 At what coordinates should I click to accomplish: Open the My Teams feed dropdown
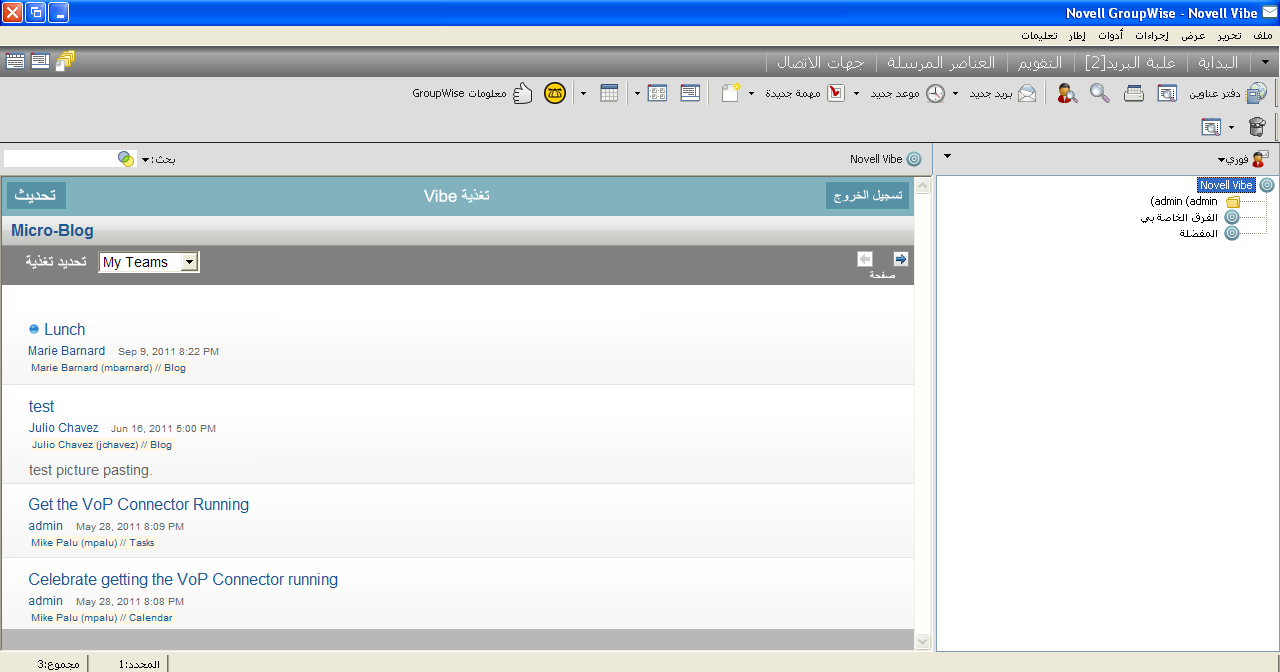(149, 262)
